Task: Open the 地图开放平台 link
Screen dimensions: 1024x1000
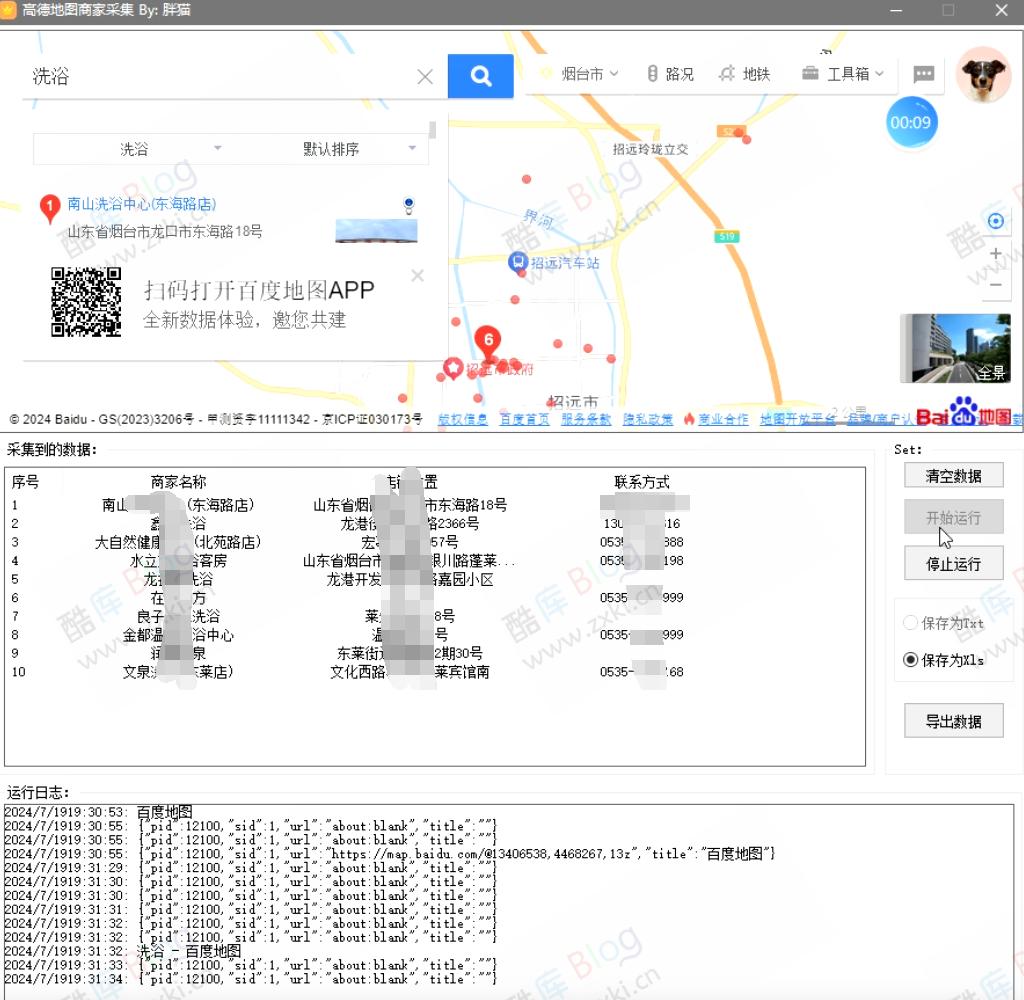Action: pos(797,419)
